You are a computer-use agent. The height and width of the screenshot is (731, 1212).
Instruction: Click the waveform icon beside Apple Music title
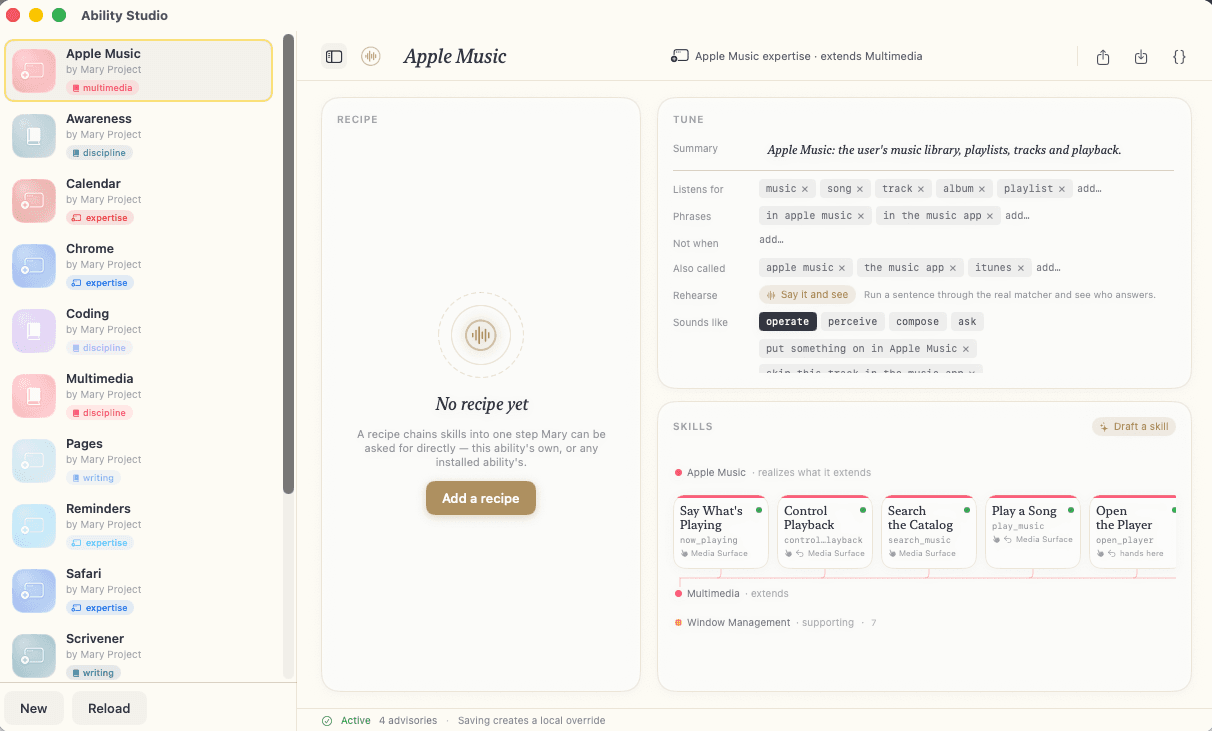(371, 57)
